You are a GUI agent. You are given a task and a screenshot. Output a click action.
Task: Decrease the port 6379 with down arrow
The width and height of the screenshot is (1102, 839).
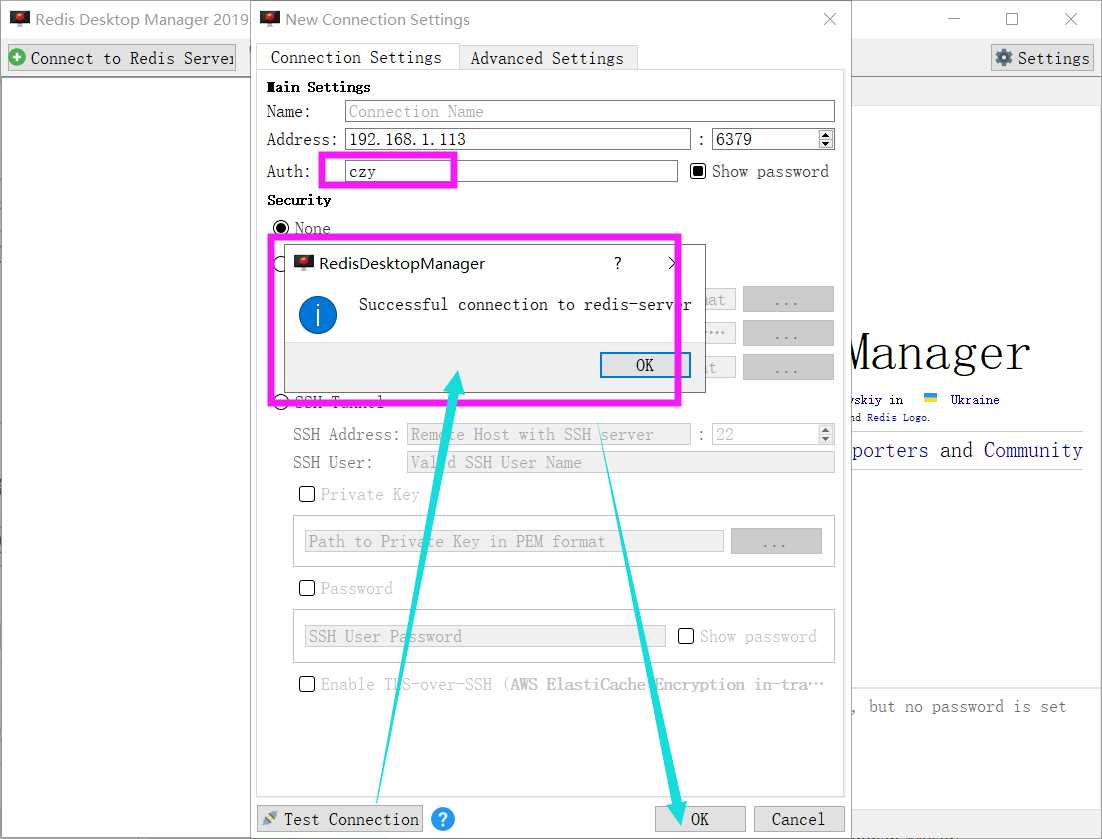pyautogui.click(x=826, y=144)
